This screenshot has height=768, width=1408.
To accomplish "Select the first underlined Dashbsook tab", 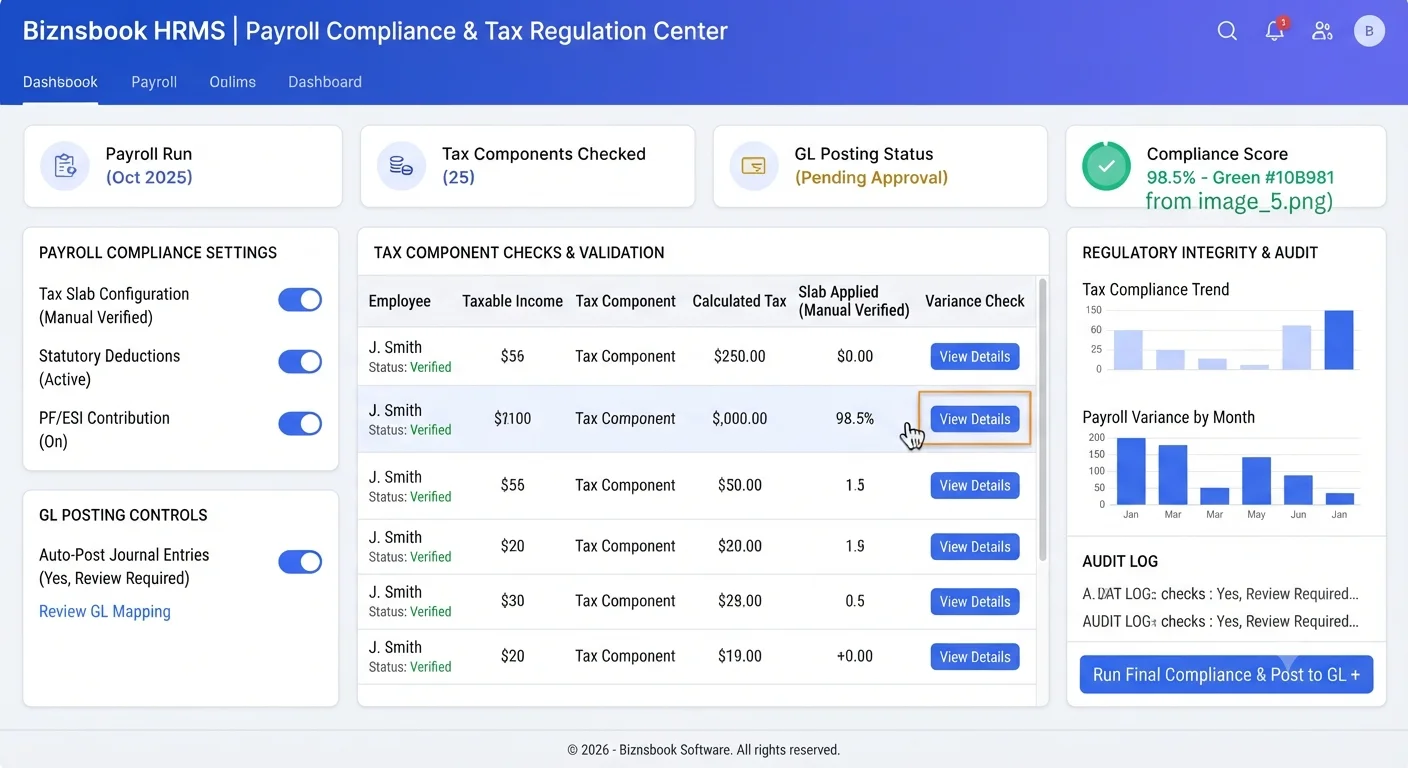I will tap(60, 82).
